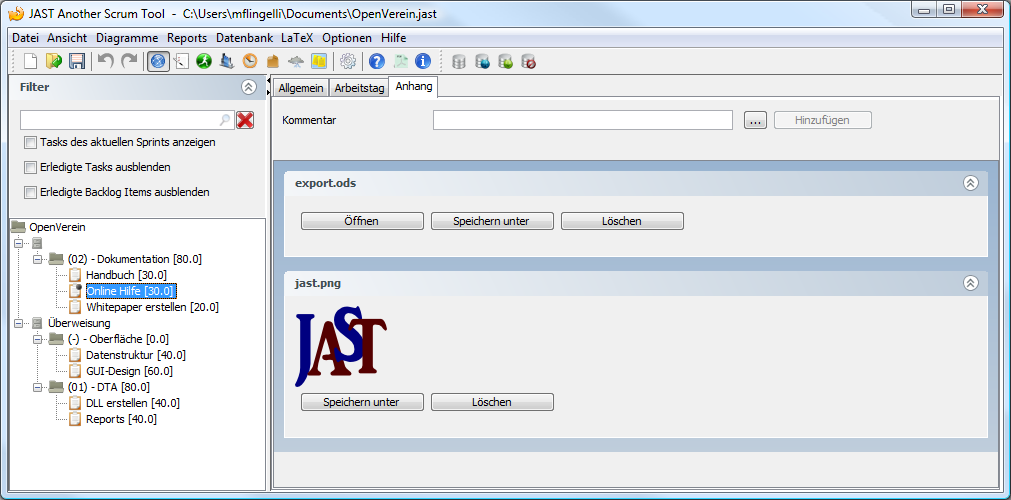Select the 'Reports [40.0]' tree task

(121, 419)
